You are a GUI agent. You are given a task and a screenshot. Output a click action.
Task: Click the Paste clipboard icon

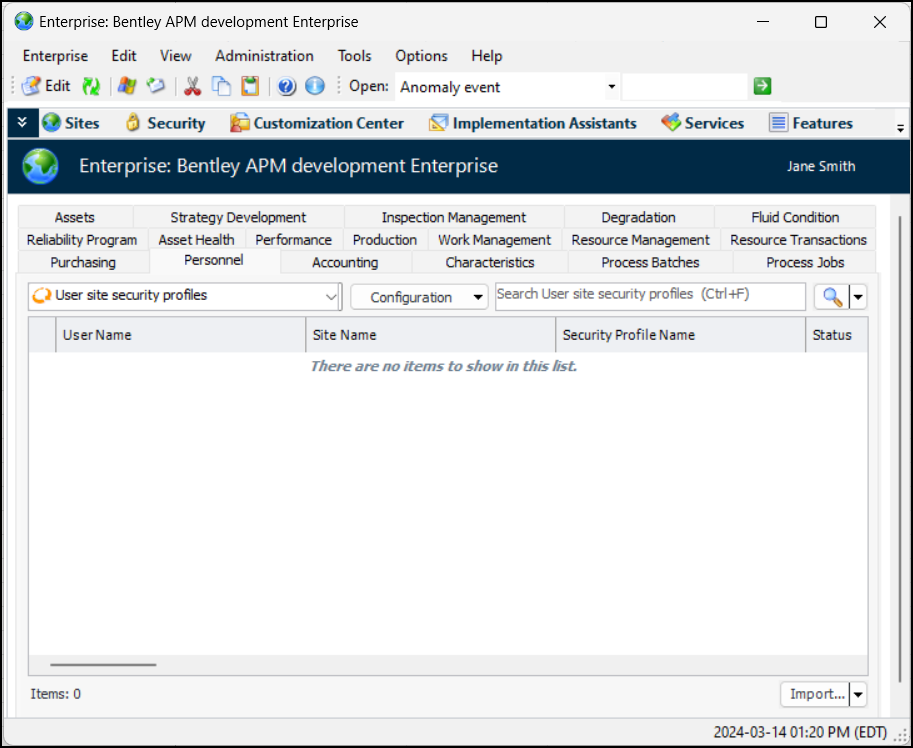pos(249,86)
